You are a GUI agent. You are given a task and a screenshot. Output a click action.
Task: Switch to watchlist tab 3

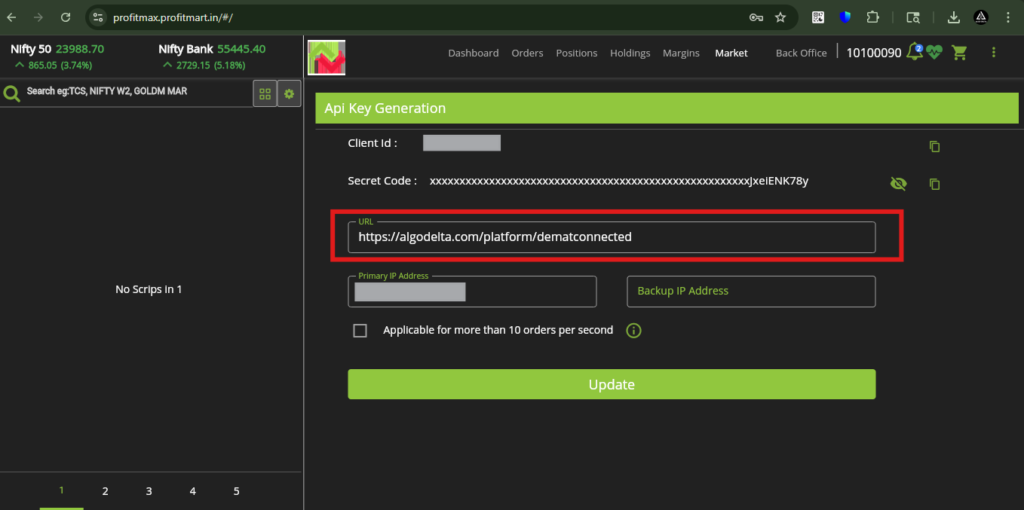click(149, 491)
